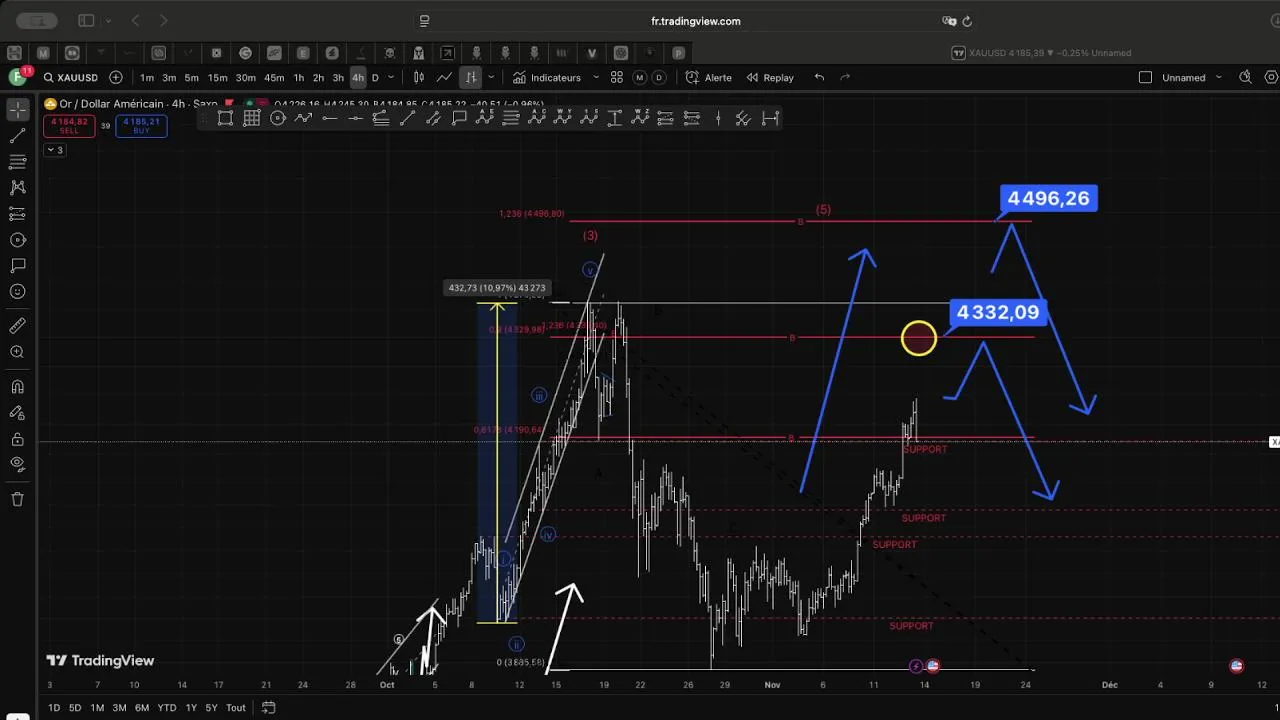
Task: Click the blue BUY price button
Action: point(141,126)
